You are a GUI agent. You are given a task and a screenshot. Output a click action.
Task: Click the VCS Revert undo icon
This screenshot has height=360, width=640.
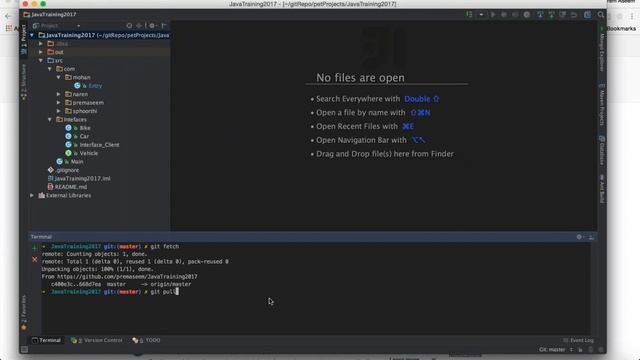[x=574, y=15]
